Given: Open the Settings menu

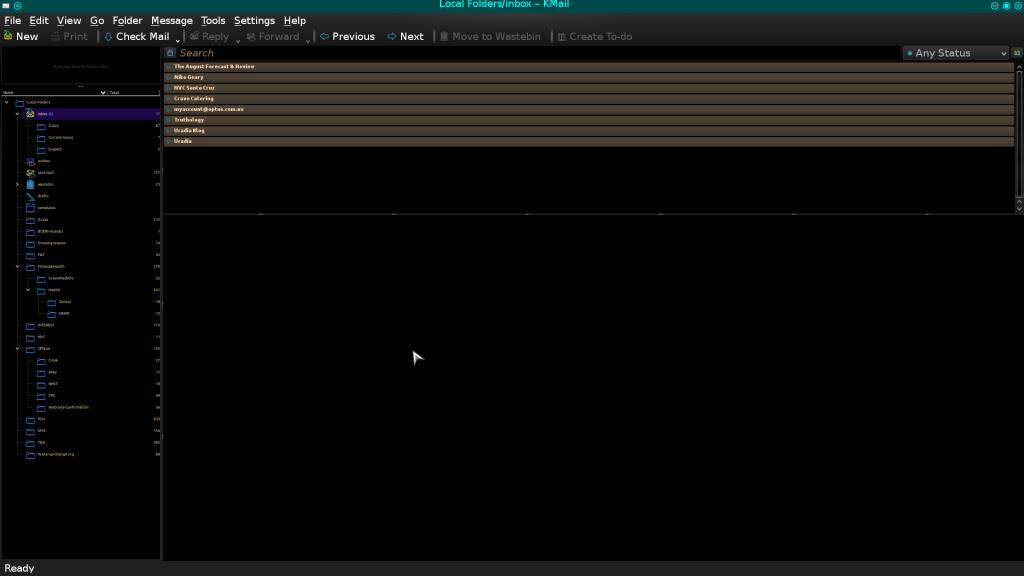Looking at the screenshot, I should pyautogui.click(x=254, y=21).
